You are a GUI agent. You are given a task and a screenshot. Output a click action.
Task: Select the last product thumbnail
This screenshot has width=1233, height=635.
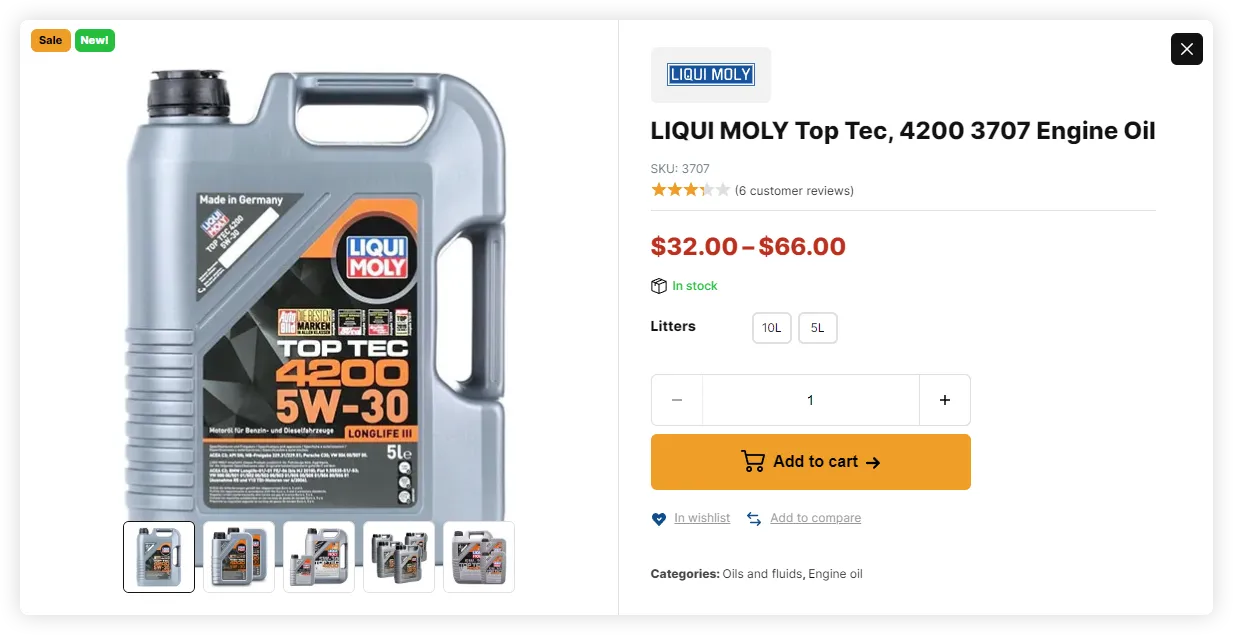click(478, 556)
